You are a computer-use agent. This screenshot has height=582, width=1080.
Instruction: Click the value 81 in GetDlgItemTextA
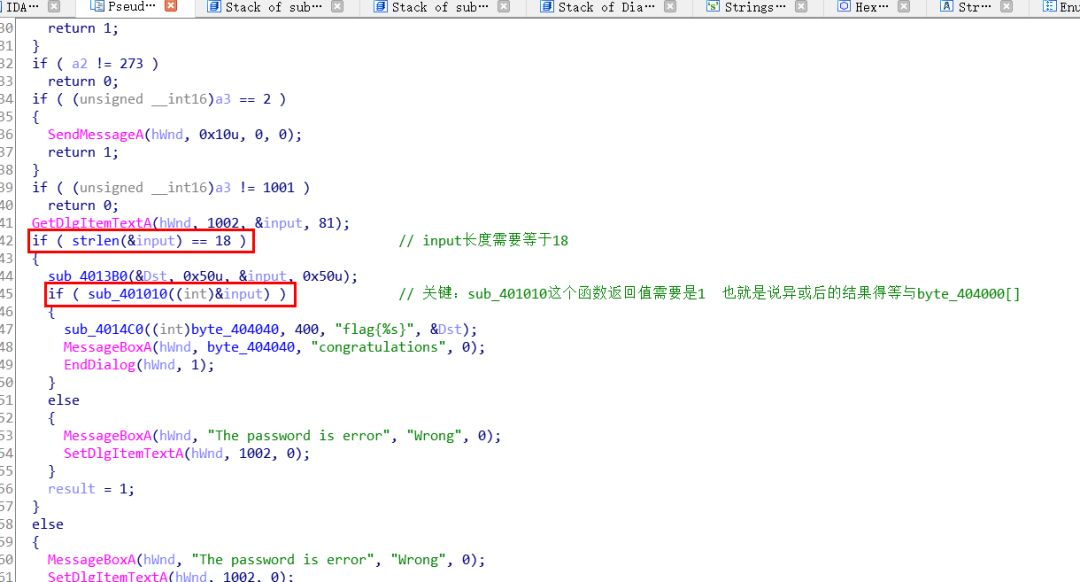[x=326, y=223]
